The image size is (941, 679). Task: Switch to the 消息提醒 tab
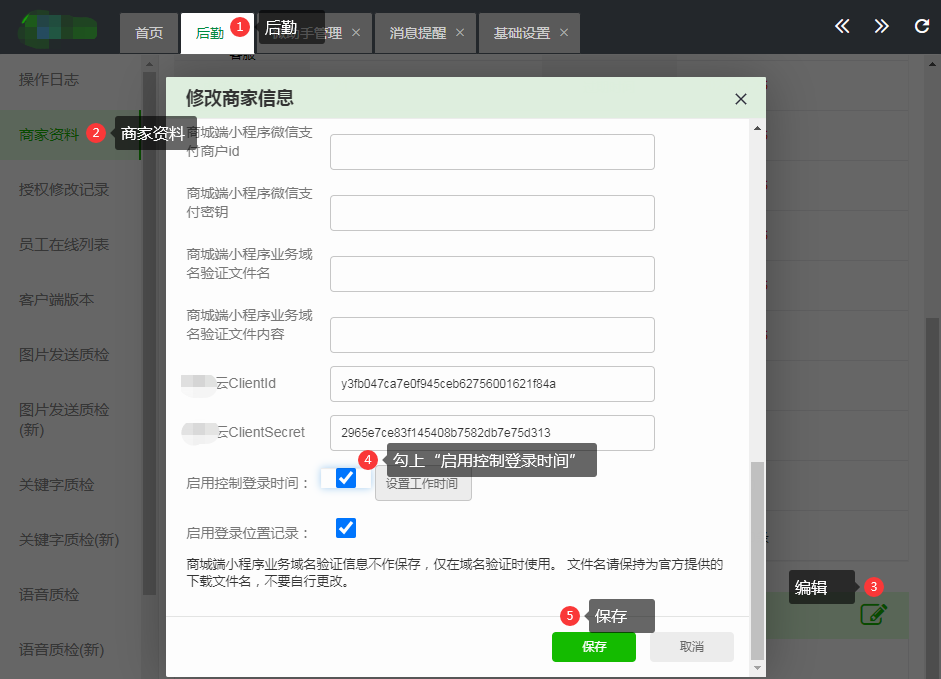(417, 33)
